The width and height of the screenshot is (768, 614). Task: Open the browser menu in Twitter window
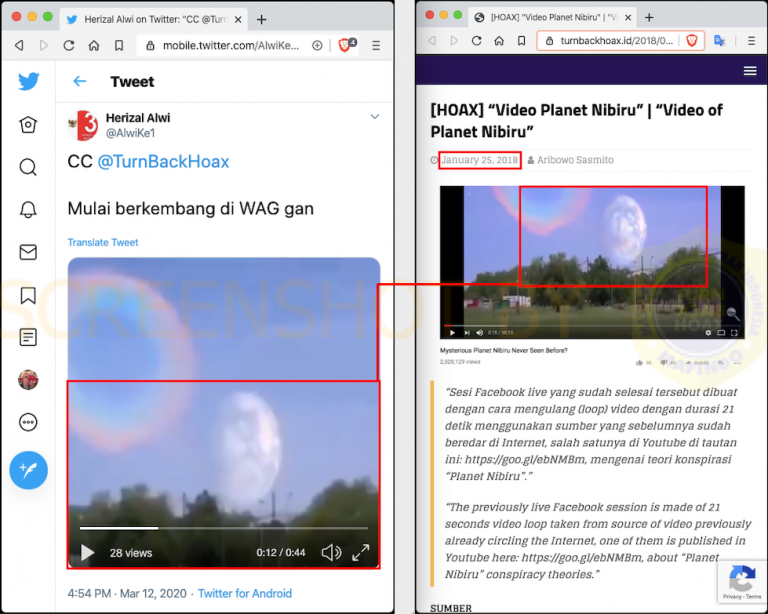[x=376, y=46]
